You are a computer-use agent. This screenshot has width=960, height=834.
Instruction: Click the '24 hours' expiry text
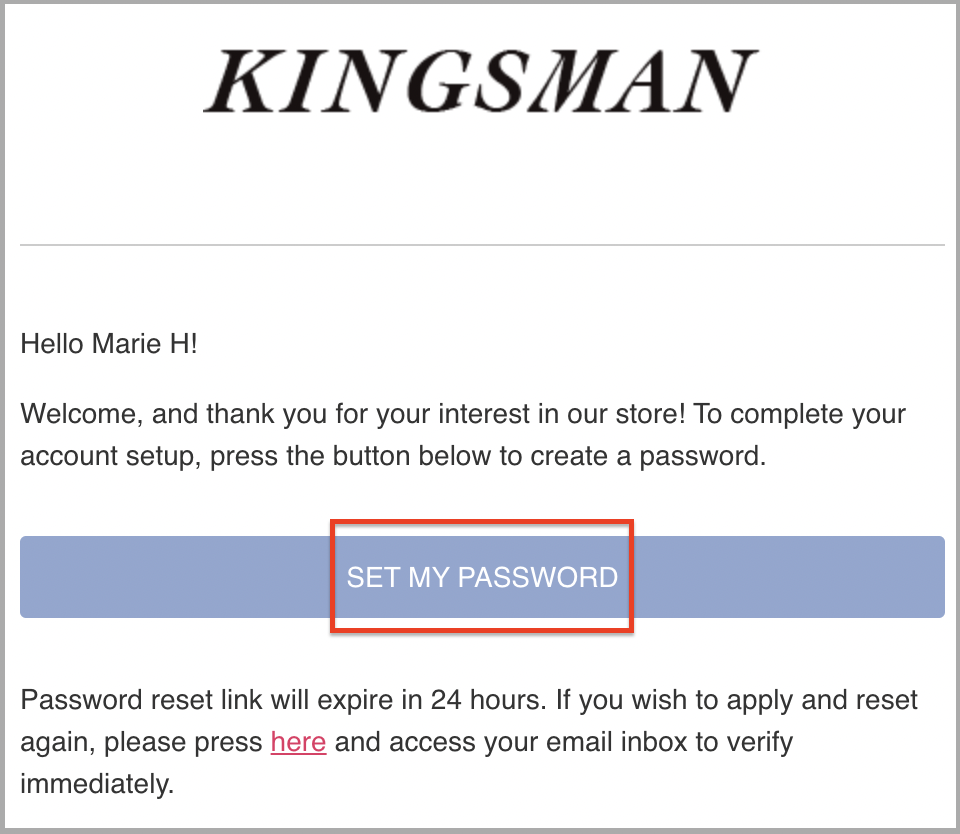click(x=488, y=700)
